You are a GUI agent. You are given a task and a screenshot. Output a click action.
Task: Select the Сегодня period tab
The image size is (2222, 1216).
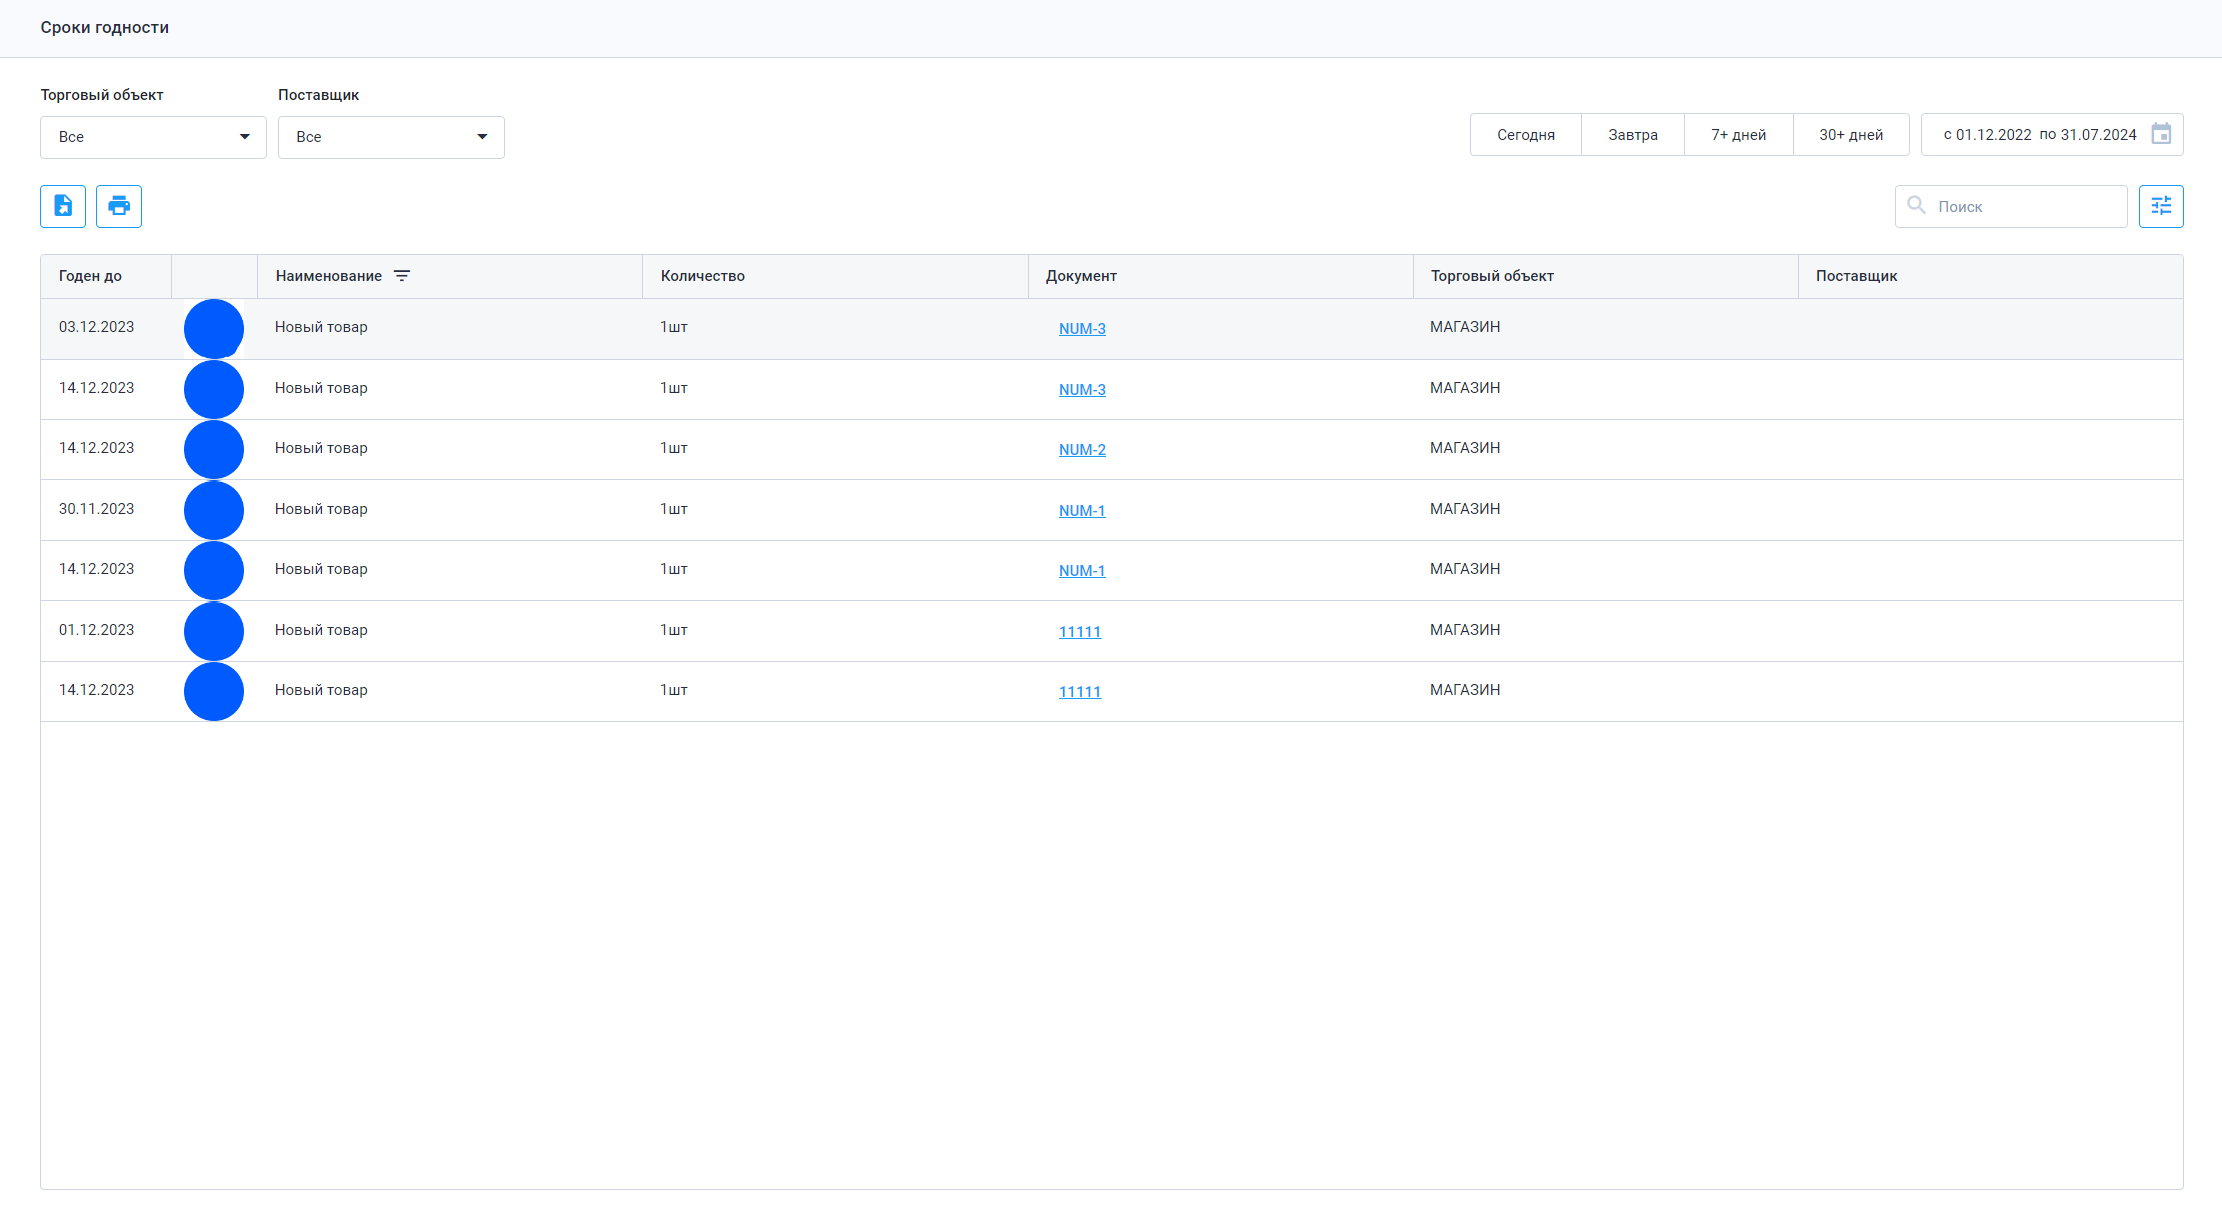(1525, 134)
